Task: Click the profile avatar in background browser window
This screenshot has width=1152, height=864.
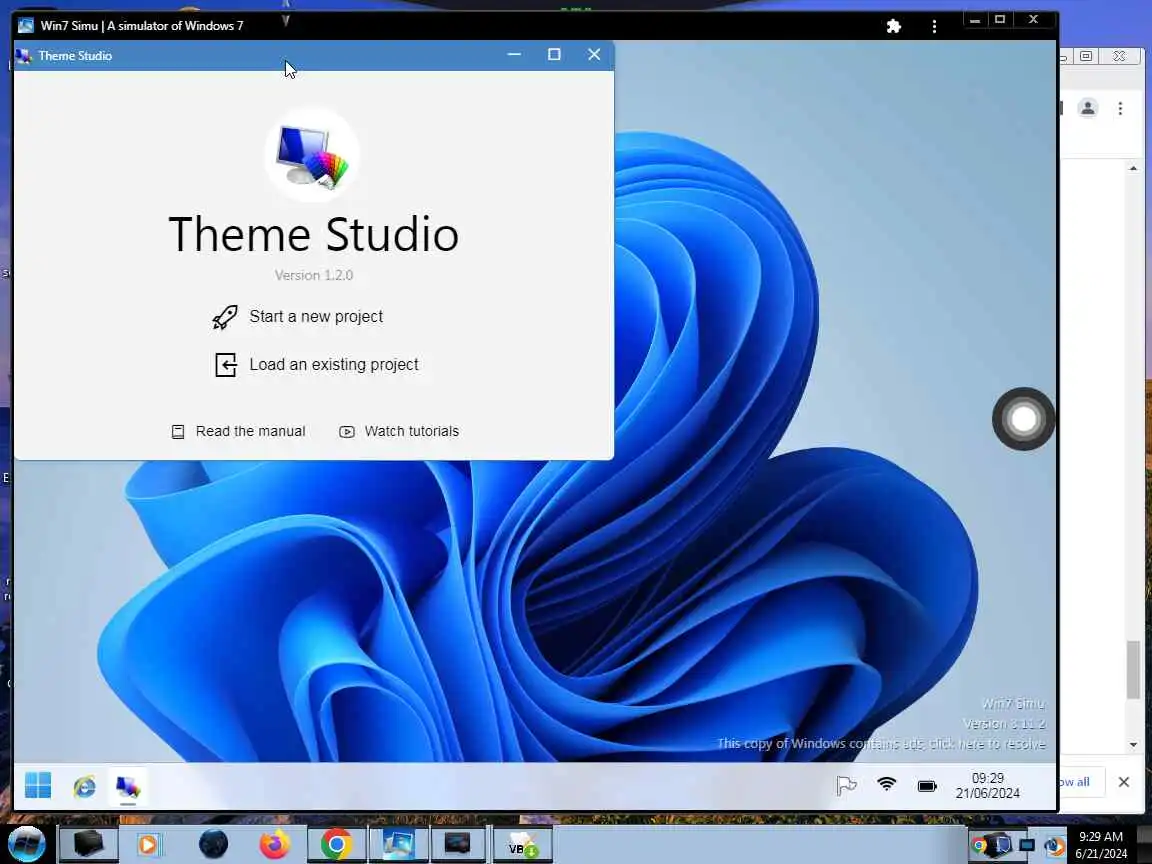Action: pyautogui.click(x=1087, y=109)
